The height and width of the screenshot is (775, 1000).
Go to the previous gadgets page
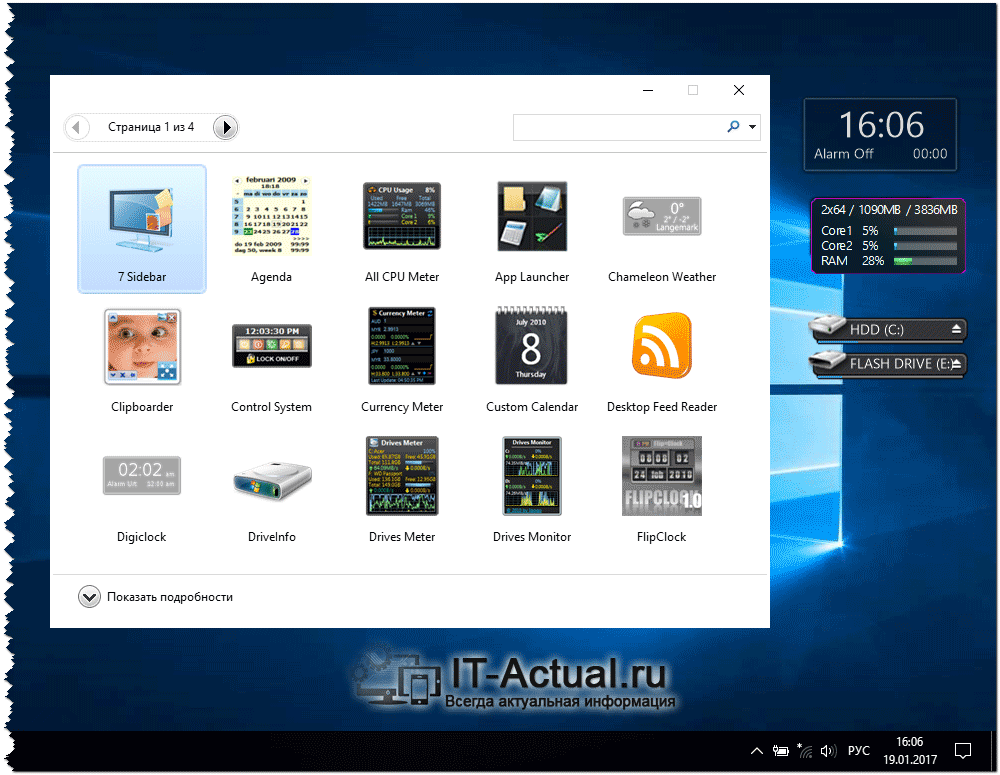[x=77, y=128]
